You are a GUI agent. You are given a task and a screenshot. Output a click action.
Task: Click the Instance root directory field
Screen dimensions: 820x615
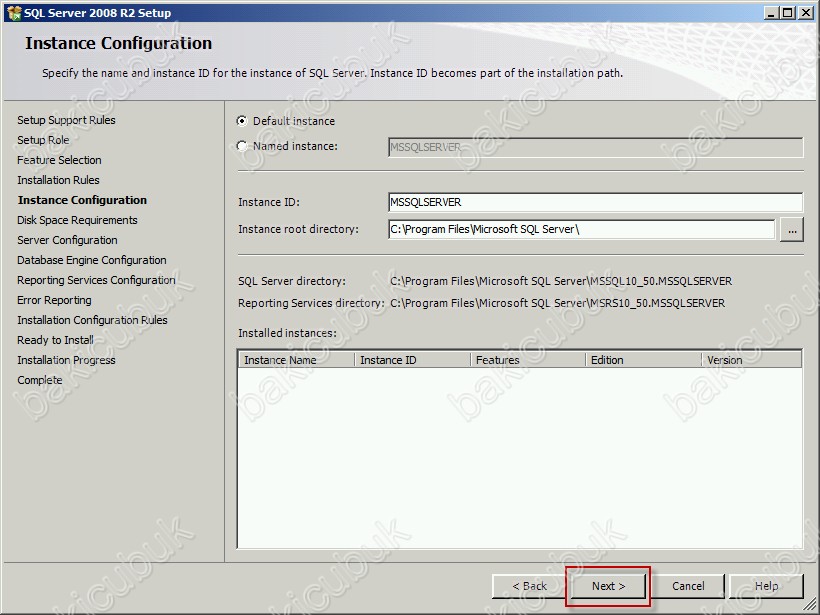[581, 230]
